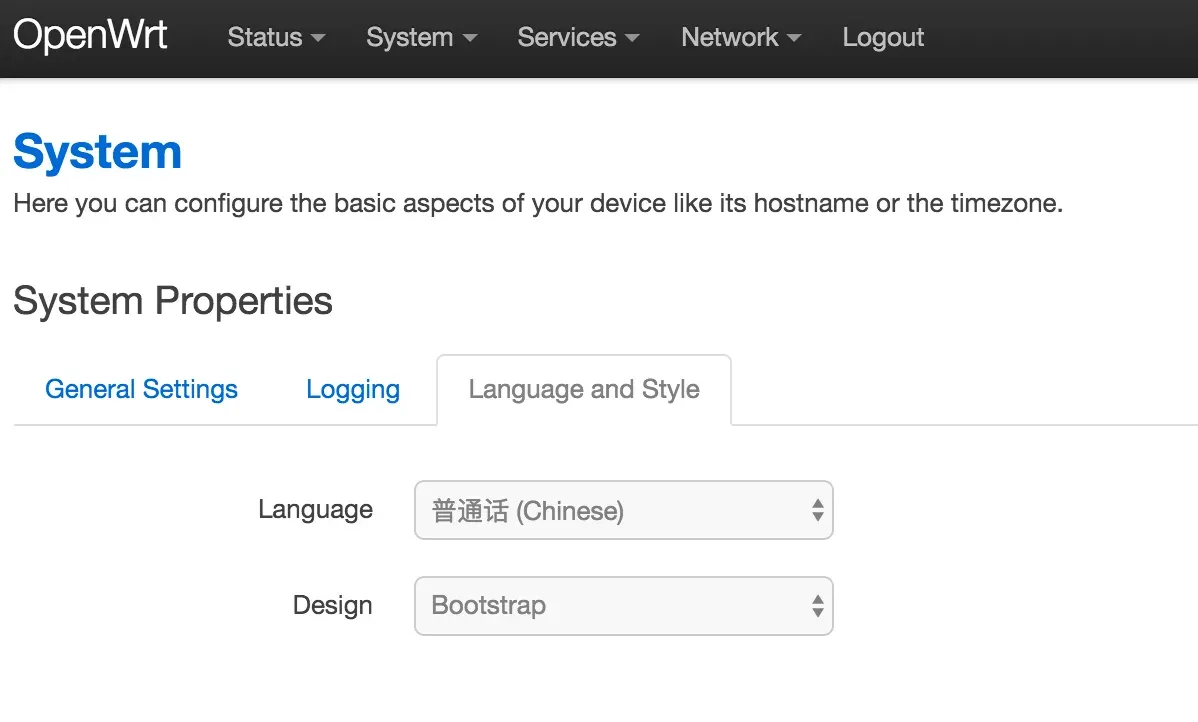The height and width of the screenshot is (722, 1198).
Task: Switch to the General Settings tab
Action: [x=141, y=390]
